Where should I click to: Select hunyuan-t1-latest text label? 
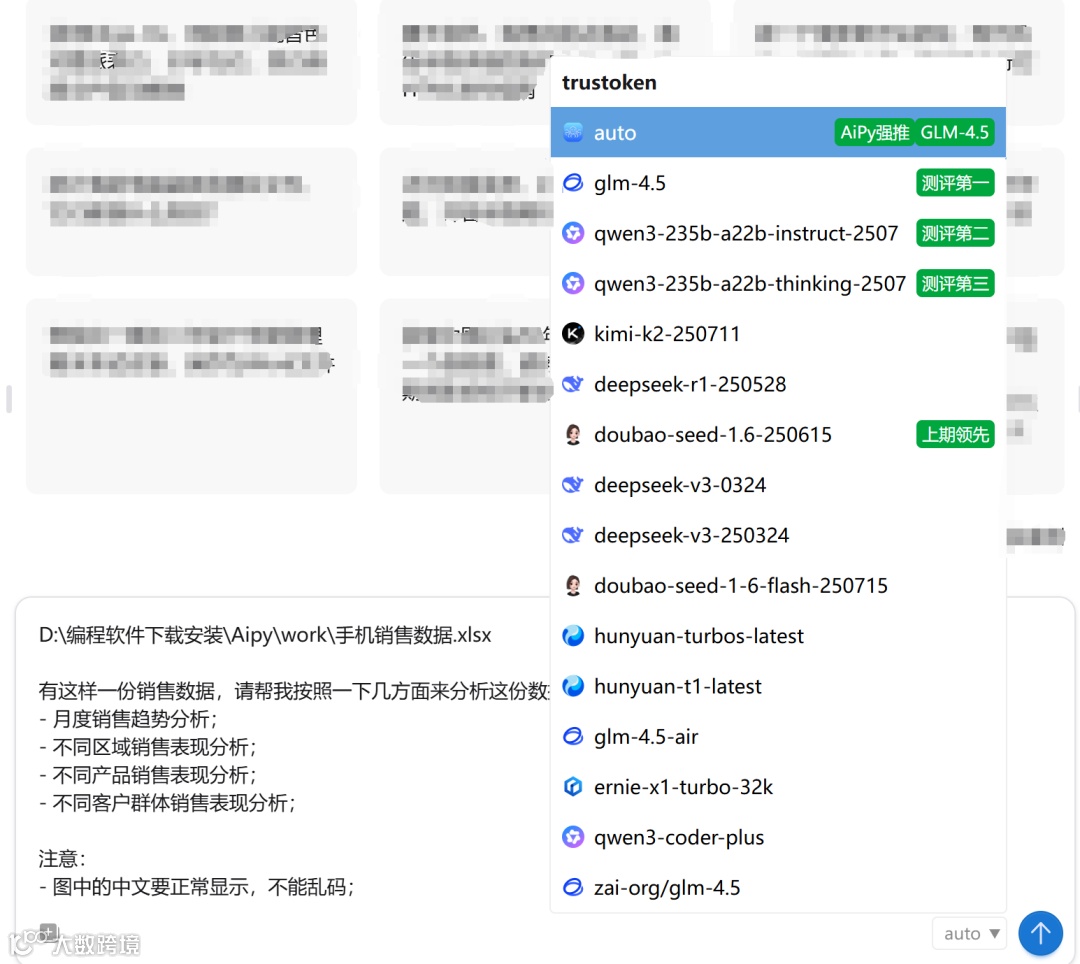tap(678, 686)
